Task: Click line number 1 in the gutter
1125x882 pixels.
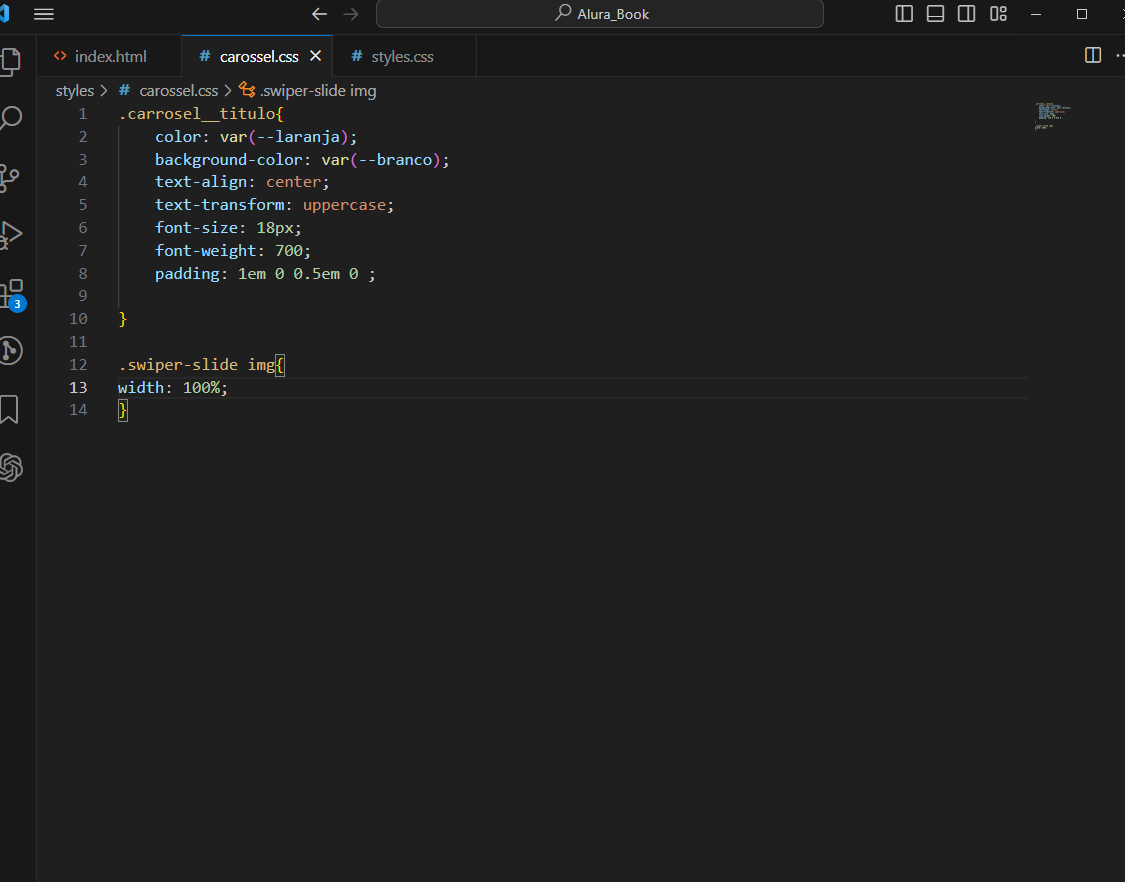Action: 83,113
